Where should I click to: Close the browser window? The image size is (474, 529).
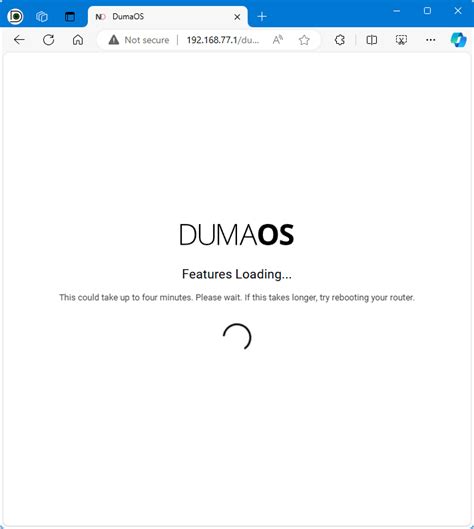(458, 11)
